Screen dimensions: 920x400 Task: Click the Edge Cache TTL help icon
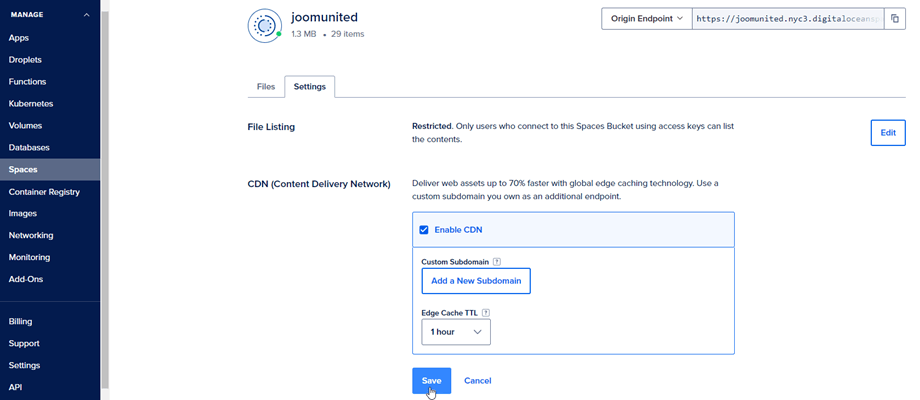point(486,312)
